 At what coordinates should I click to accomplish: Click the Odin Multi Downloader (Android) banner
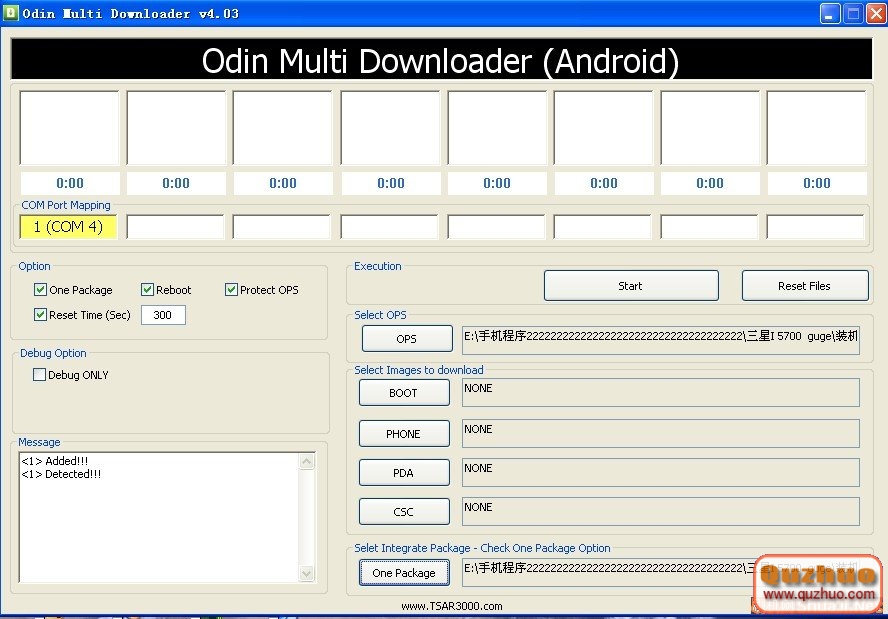click(441, 59)
